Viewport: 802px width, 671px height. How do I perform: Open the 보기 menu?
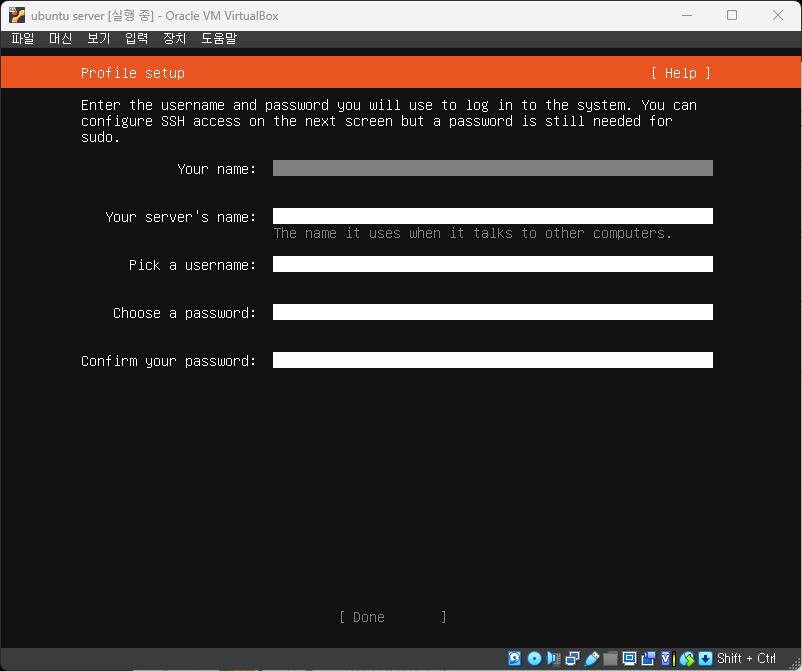(98, 38)
